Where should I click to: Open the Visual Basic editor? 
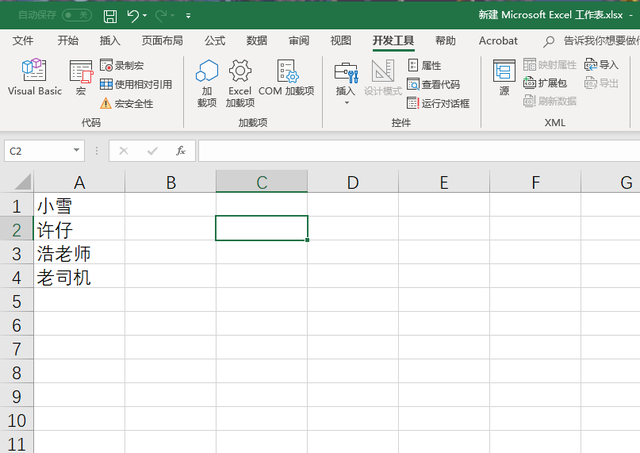pos(34,77)
